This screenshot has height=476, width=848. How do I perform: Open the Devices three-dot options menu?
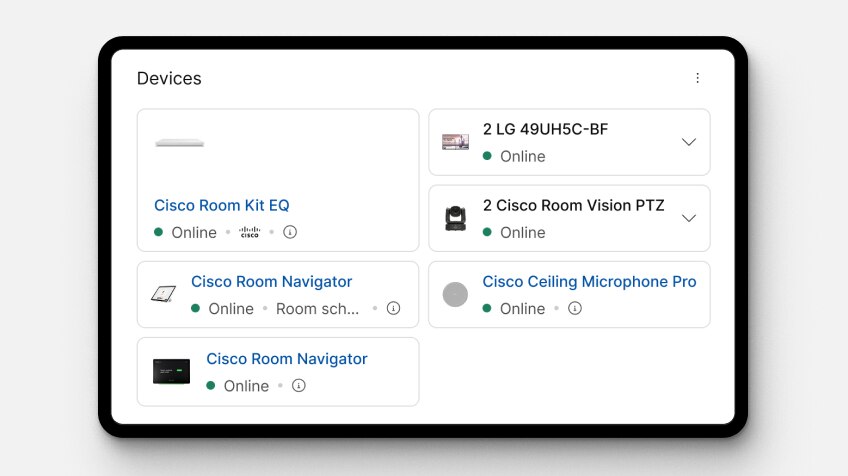697,78
